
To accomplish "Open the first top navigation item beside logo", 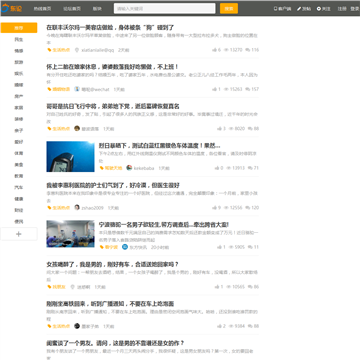I will click(x=42, y=9).
